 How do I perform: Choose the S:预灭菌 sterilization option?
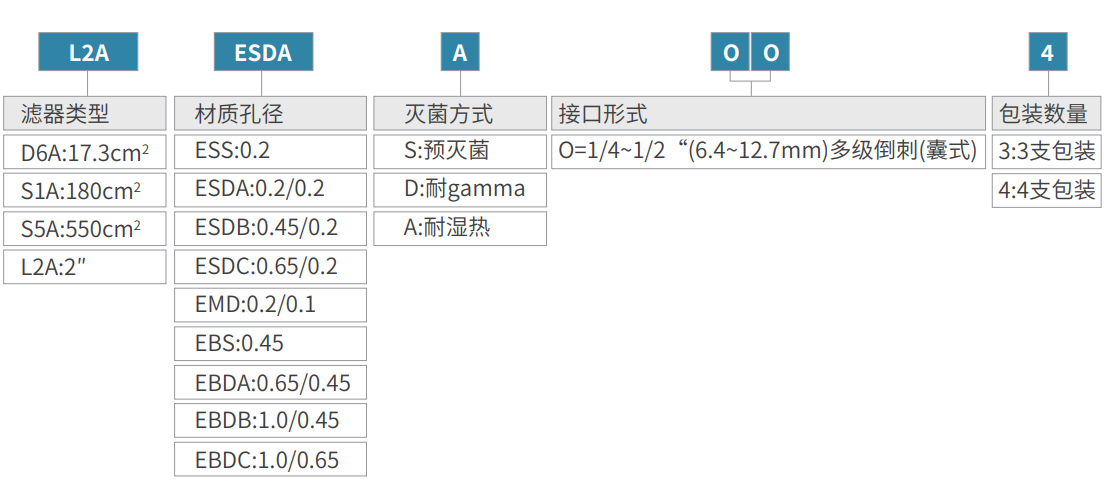460,151
